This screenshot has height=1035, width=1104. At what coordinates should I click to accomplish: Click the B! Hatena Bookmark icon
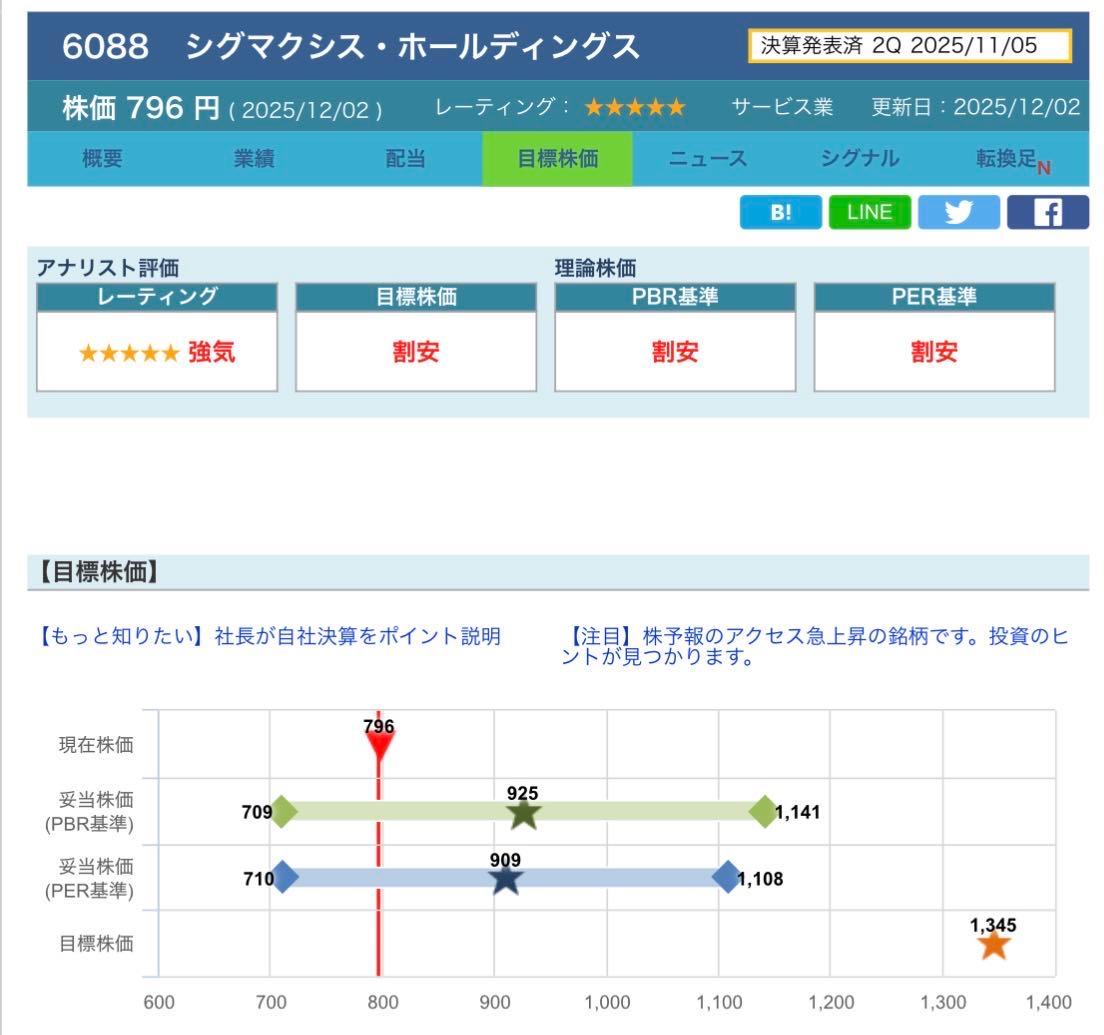[x=781, y=211]
